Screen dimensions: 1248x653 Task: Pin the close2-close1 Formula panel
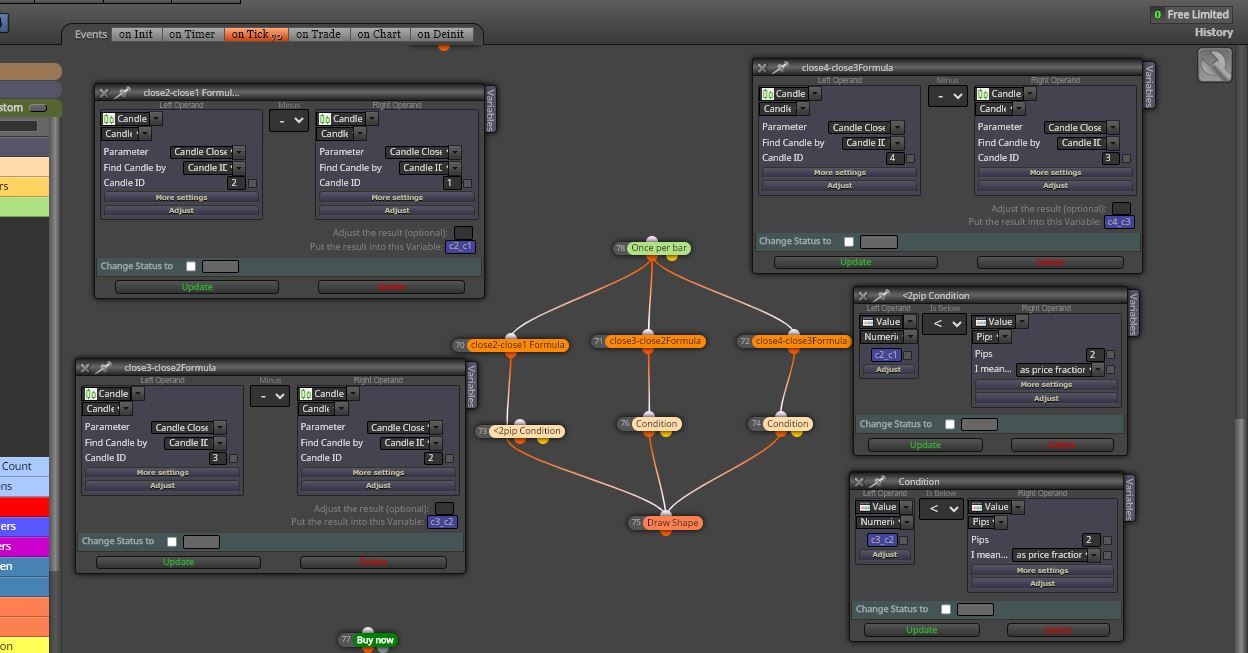pos(122,92)
